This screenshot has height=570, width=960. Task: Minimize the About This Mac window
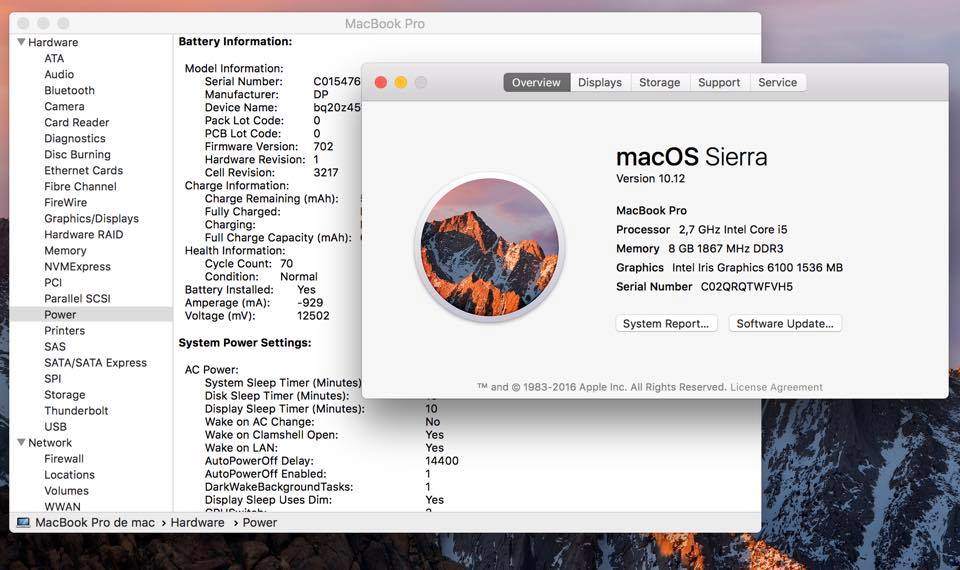pyautogui.click(x=401, y=82)
